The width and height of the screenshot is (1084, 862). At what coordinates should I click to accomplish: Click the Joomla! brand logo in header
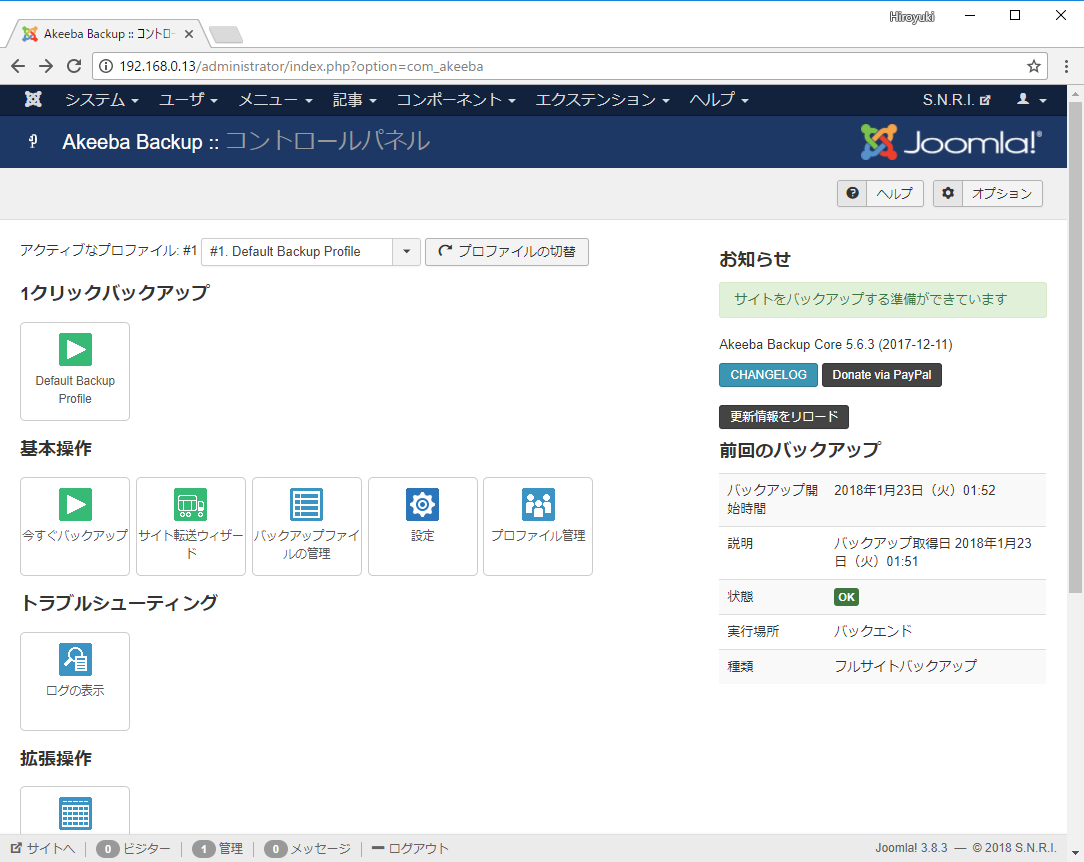point(951,142)
